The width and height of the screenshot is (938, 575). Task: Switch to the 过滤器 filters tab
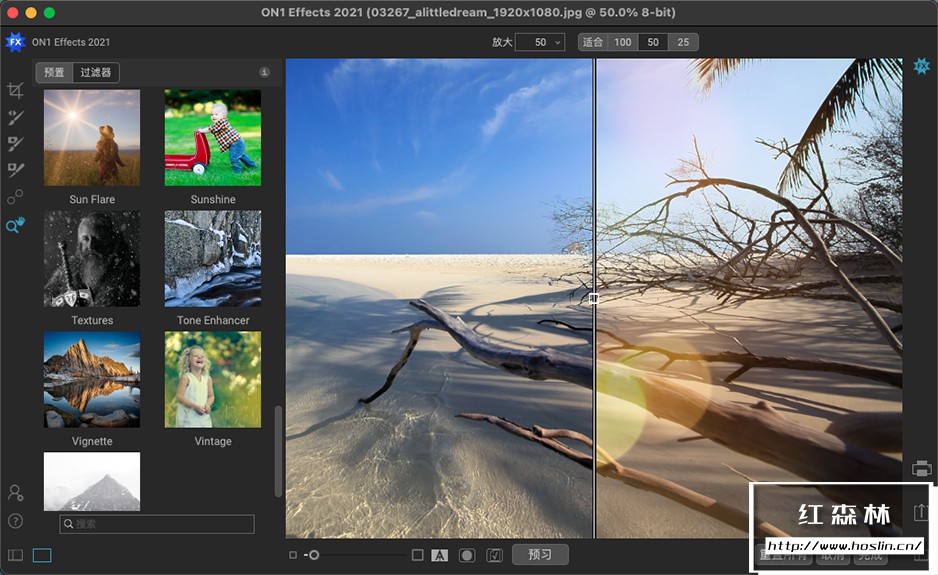[96, 72]
